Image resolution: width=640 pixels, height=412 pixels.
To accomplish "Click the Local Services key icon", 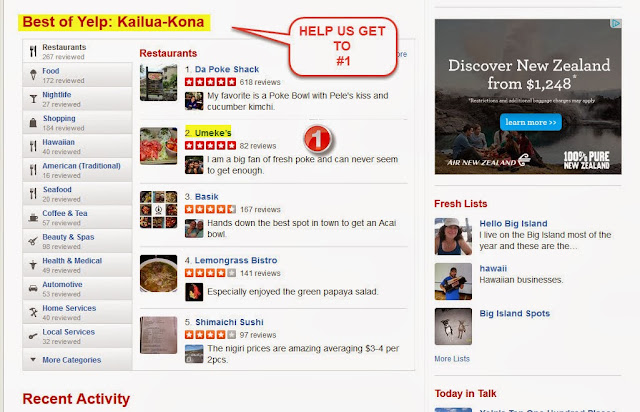I will tap(33, 336).
